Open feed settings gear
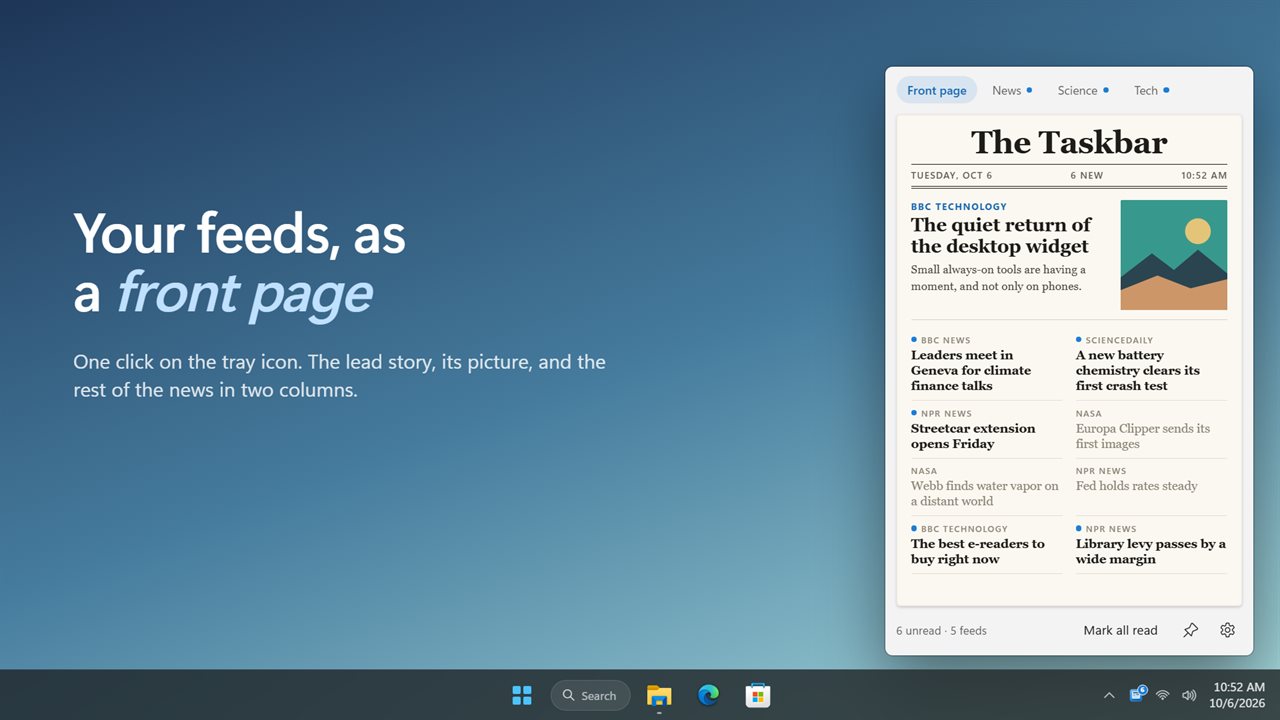The height and width of the screenshot is (720, 1280). [1227, 630]
